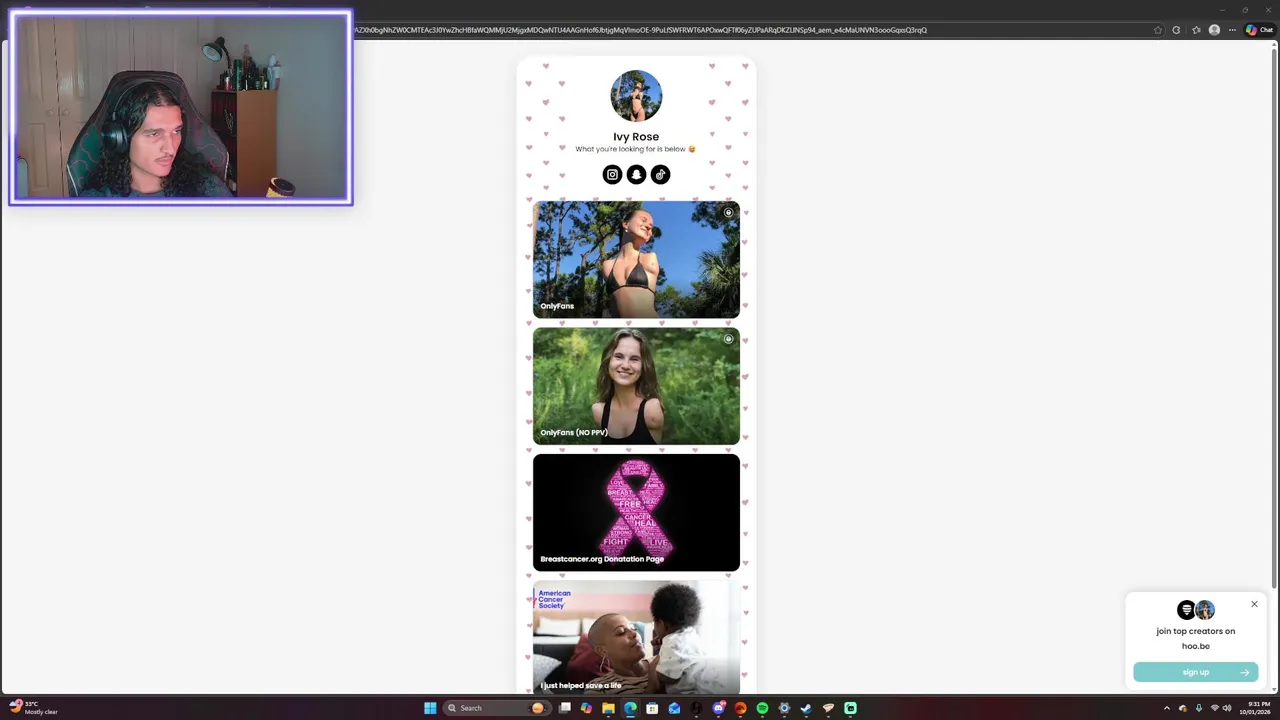This screenshot has width=1280, height=720.
Task: Open the Copilot Chat button
Action: (1259, 30)
